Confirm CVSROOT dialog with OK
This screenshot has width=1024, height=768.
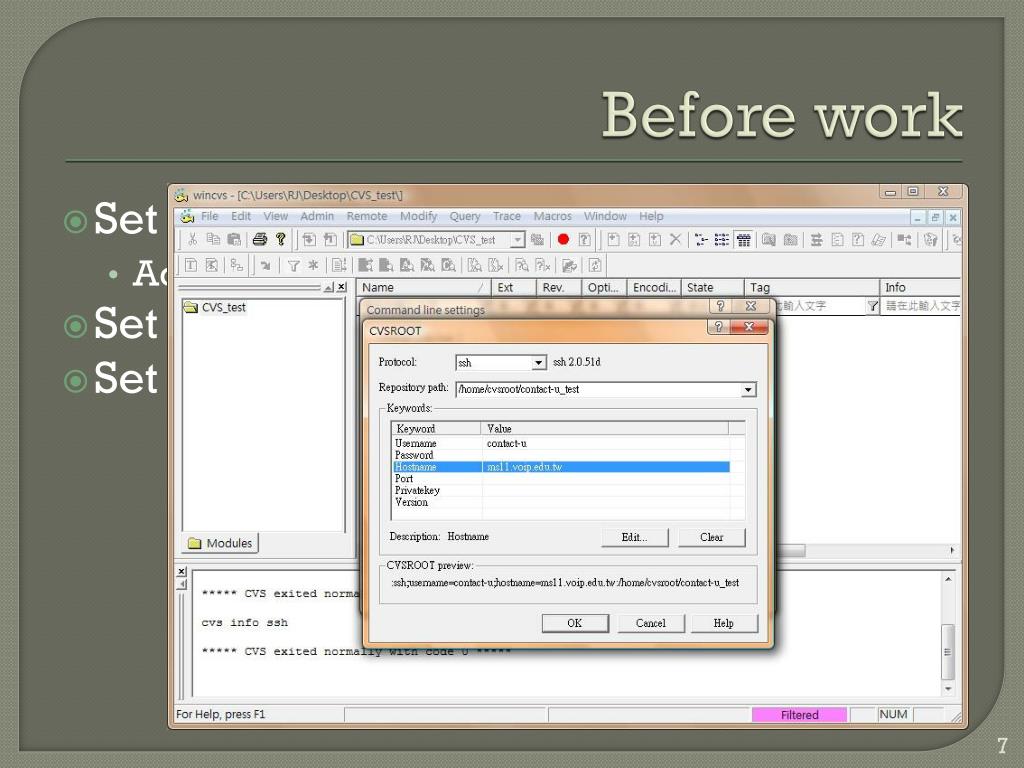pyautogui.click(x=574, y=623)
